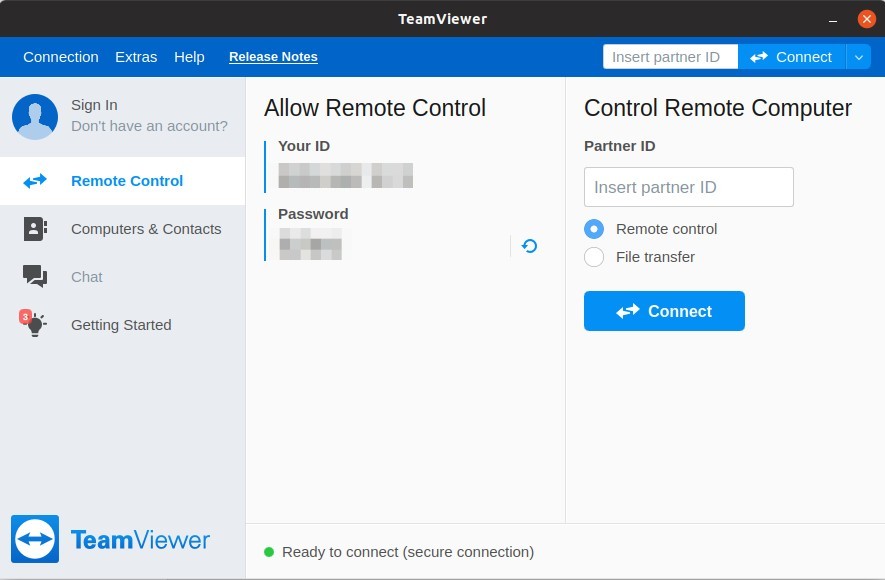Click the "Don't have an account?" link
The image size is (885, 580).
[x=150, y=126]
